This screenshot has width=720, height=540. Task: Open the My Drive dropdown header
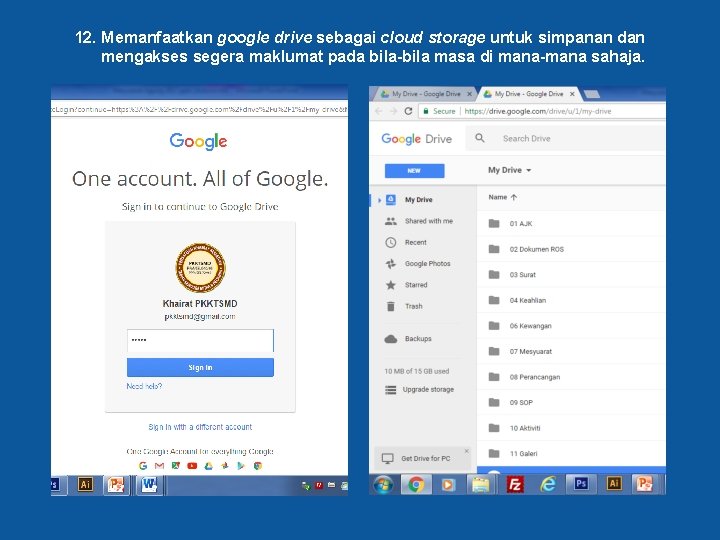click(x=509, y=170)
